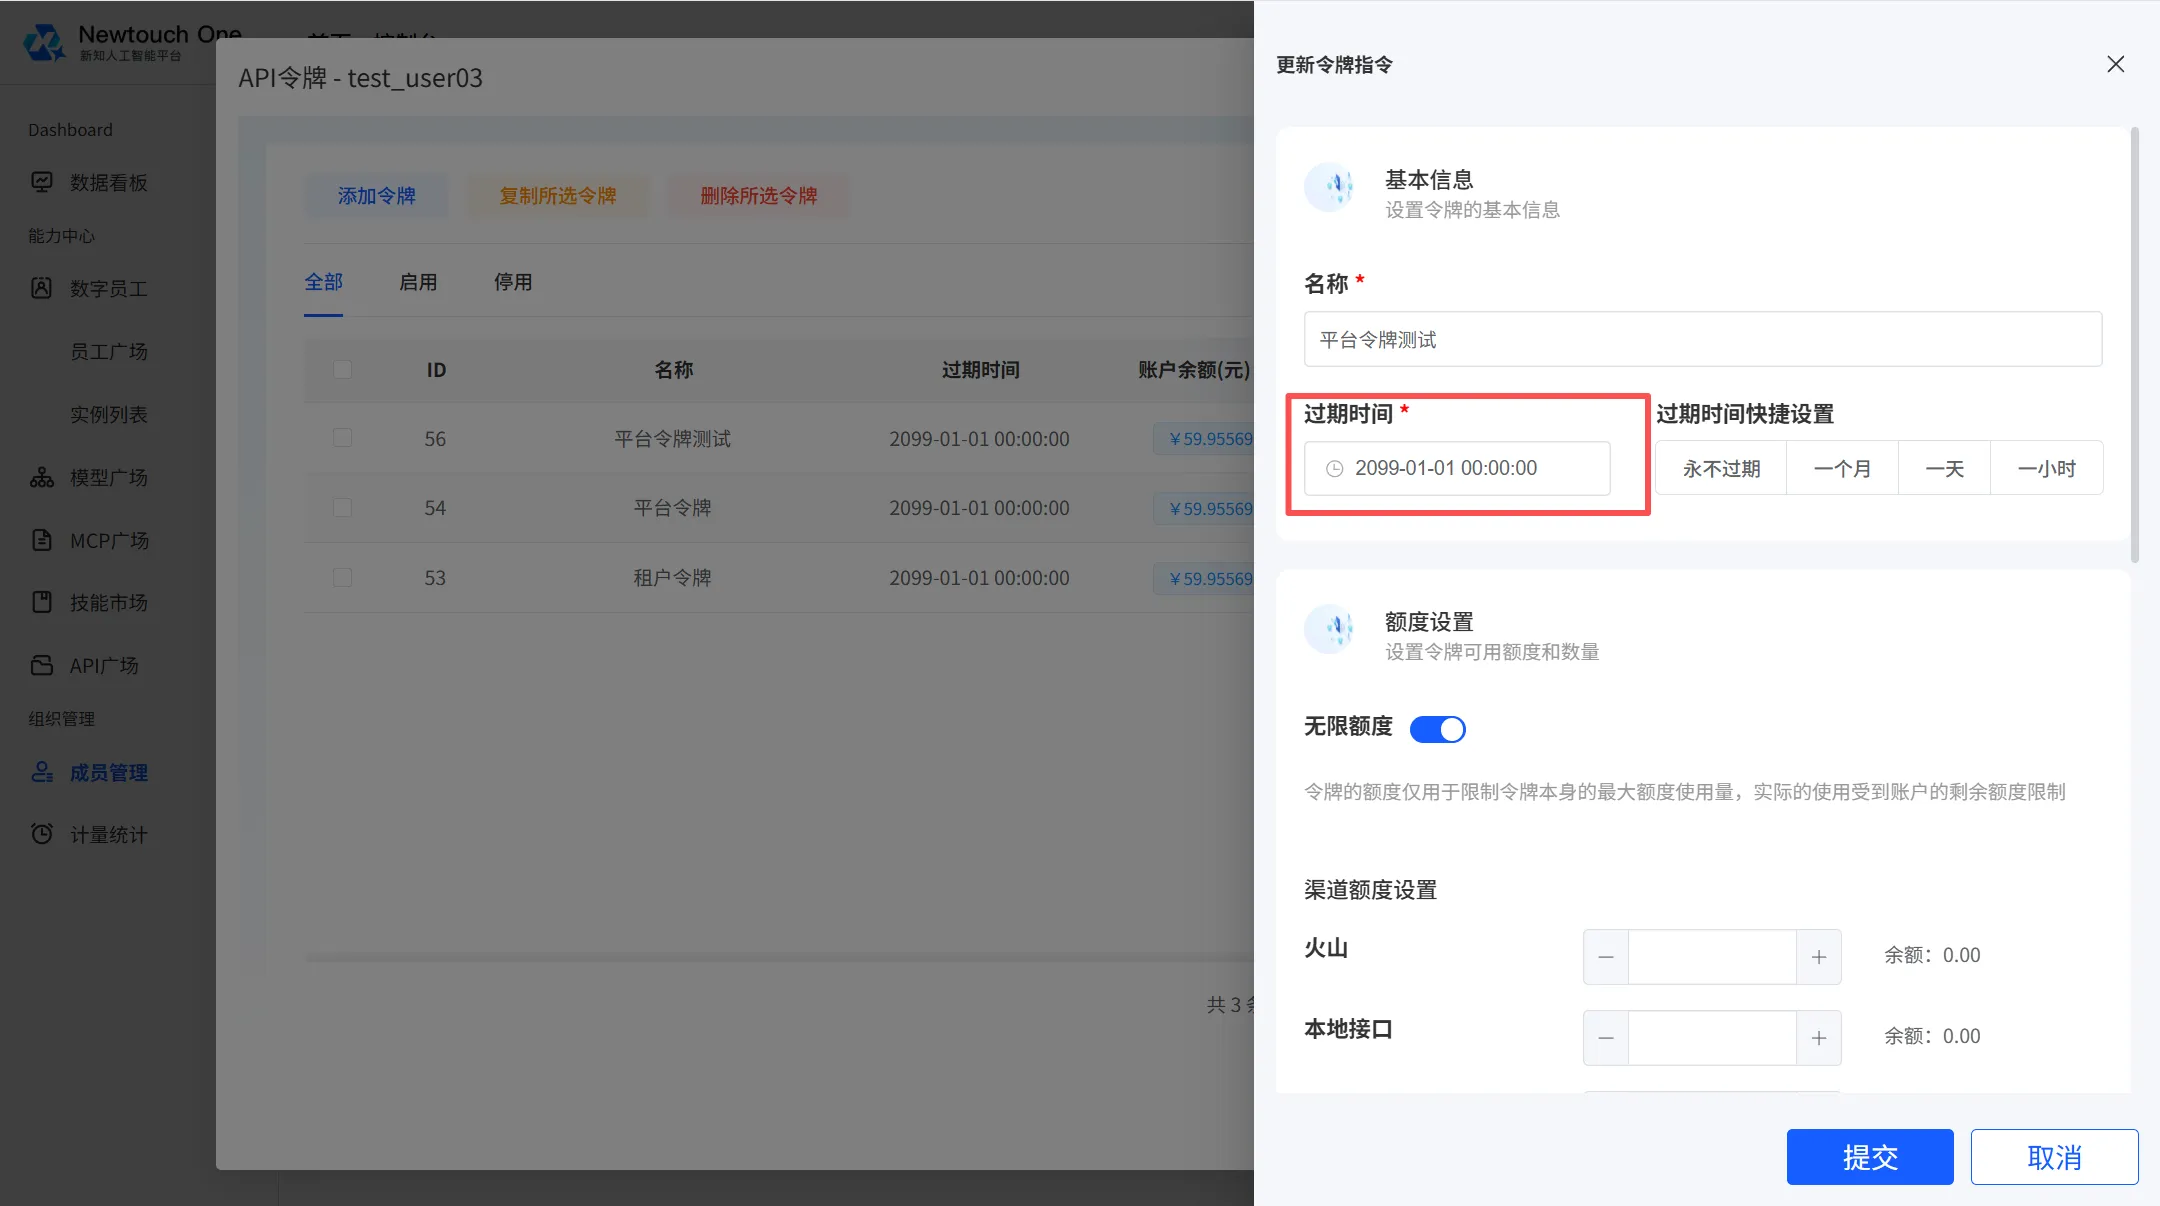Click the Newtouch One logo icon

pos(44,43)
